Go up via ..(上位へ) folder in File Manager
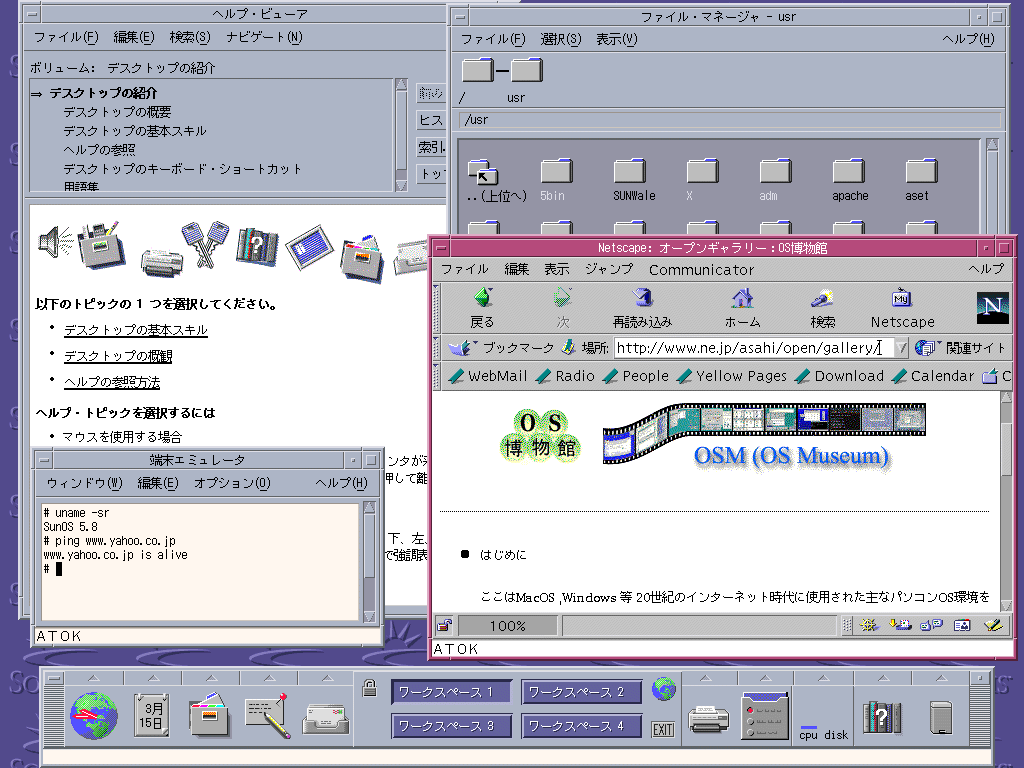This screenshot has width=1024, height=768. 497,180
